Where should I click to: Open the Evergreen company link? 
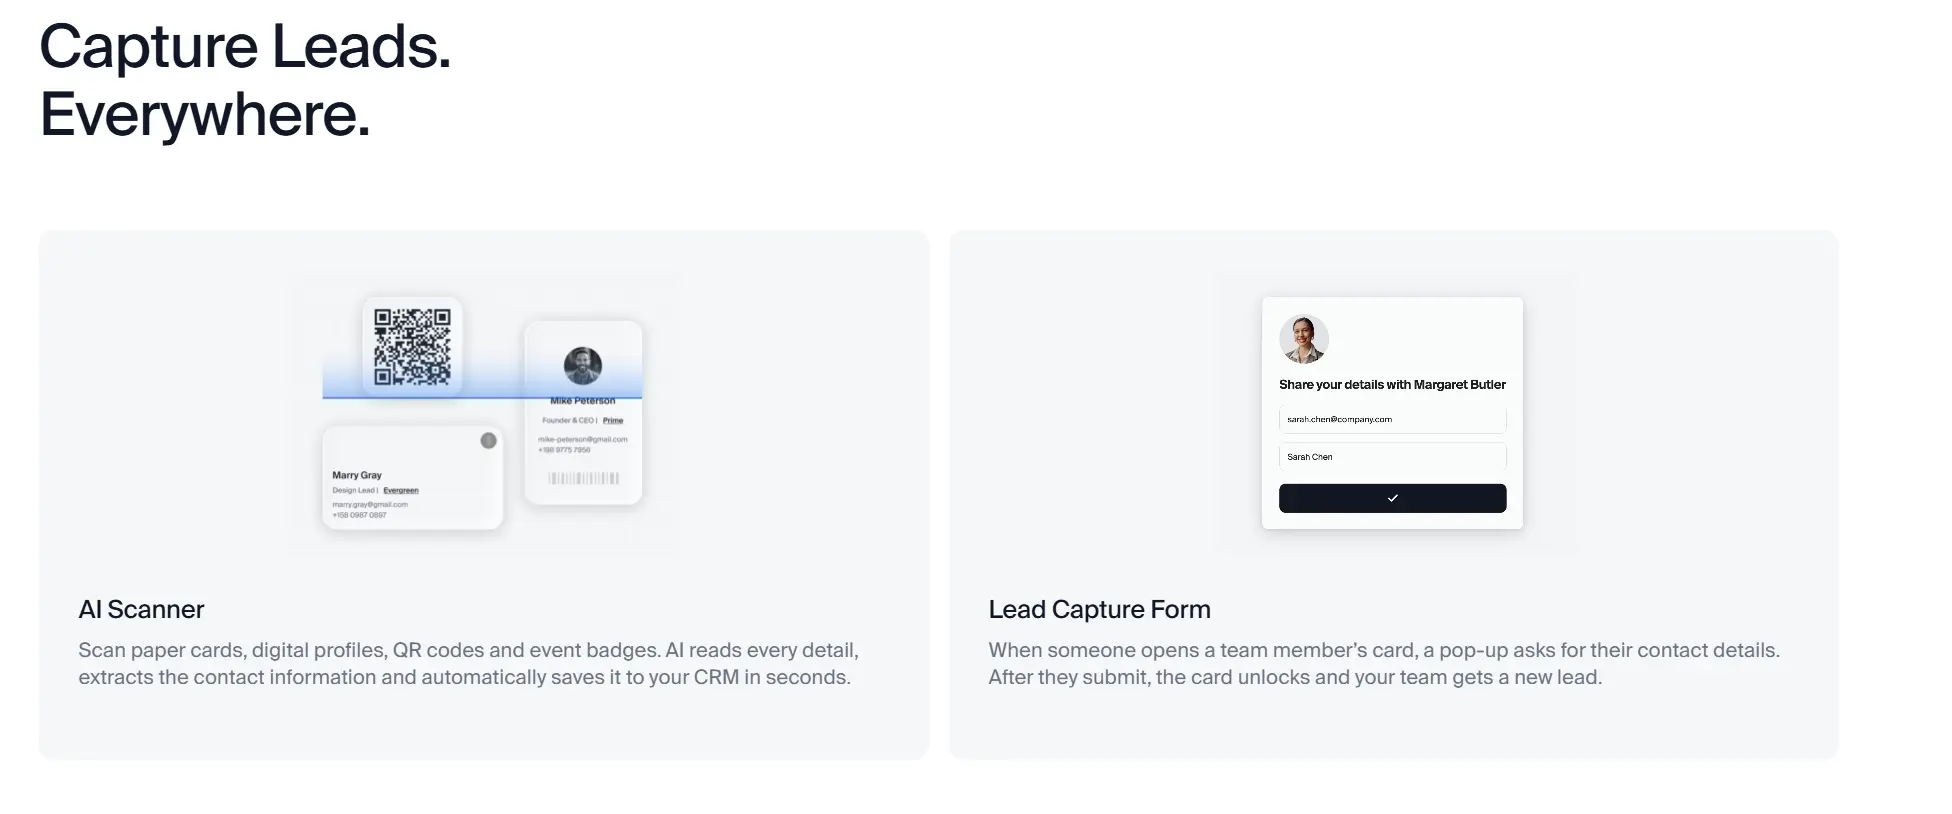(401, 490)
